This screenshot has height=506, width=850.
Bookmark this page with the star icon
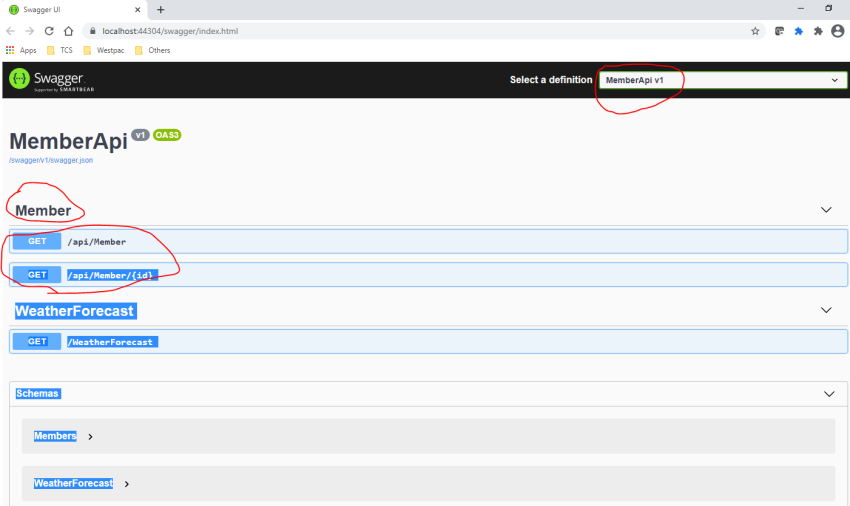click(755, 31)
